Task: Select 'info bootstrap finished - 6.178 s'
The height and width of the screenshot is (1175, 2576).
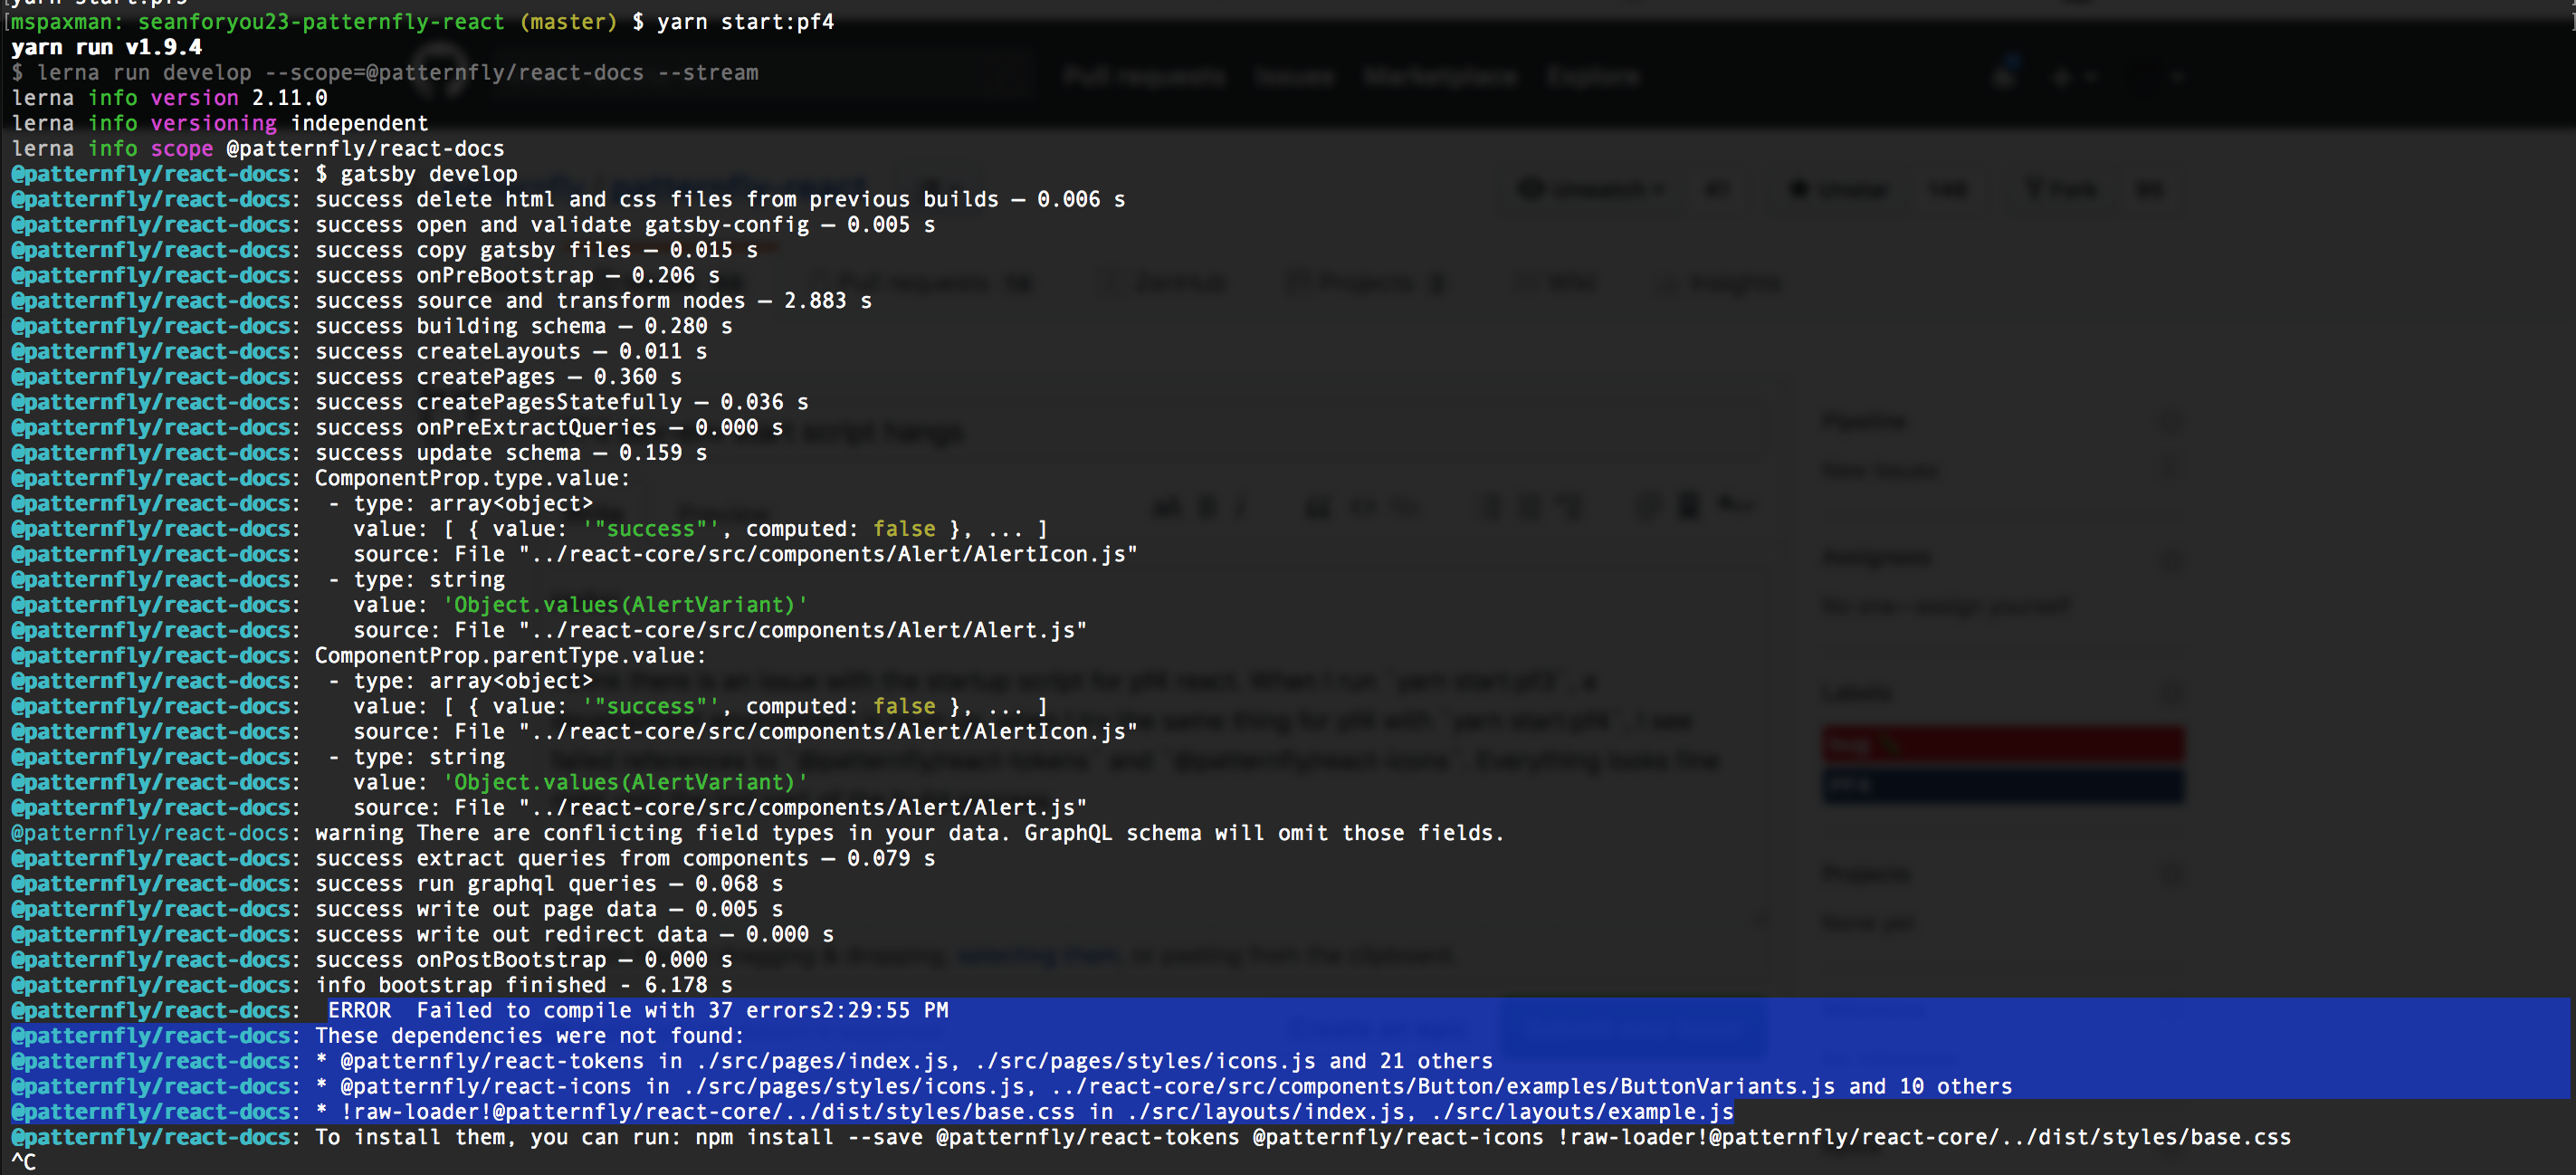Action: pos(372,985)
